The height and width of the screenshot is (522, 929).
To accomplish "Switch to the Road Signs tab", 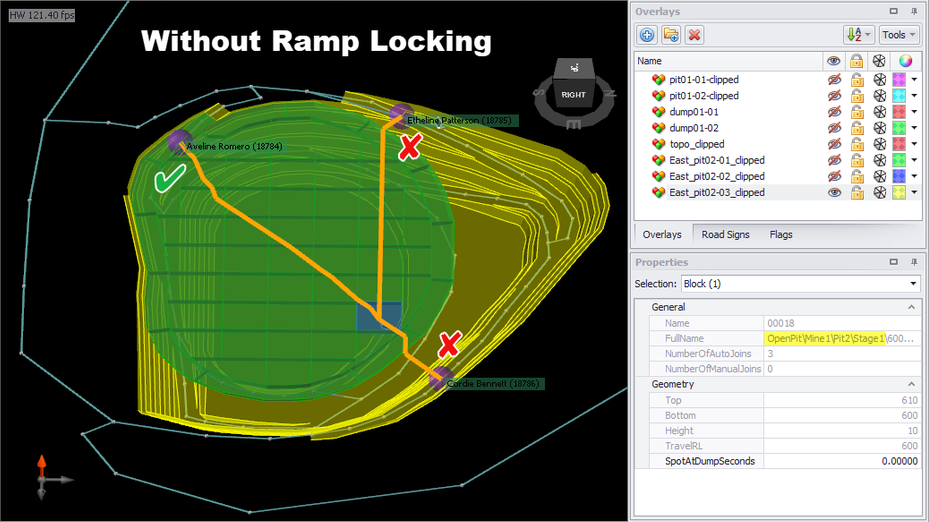I will click(725, 235).
